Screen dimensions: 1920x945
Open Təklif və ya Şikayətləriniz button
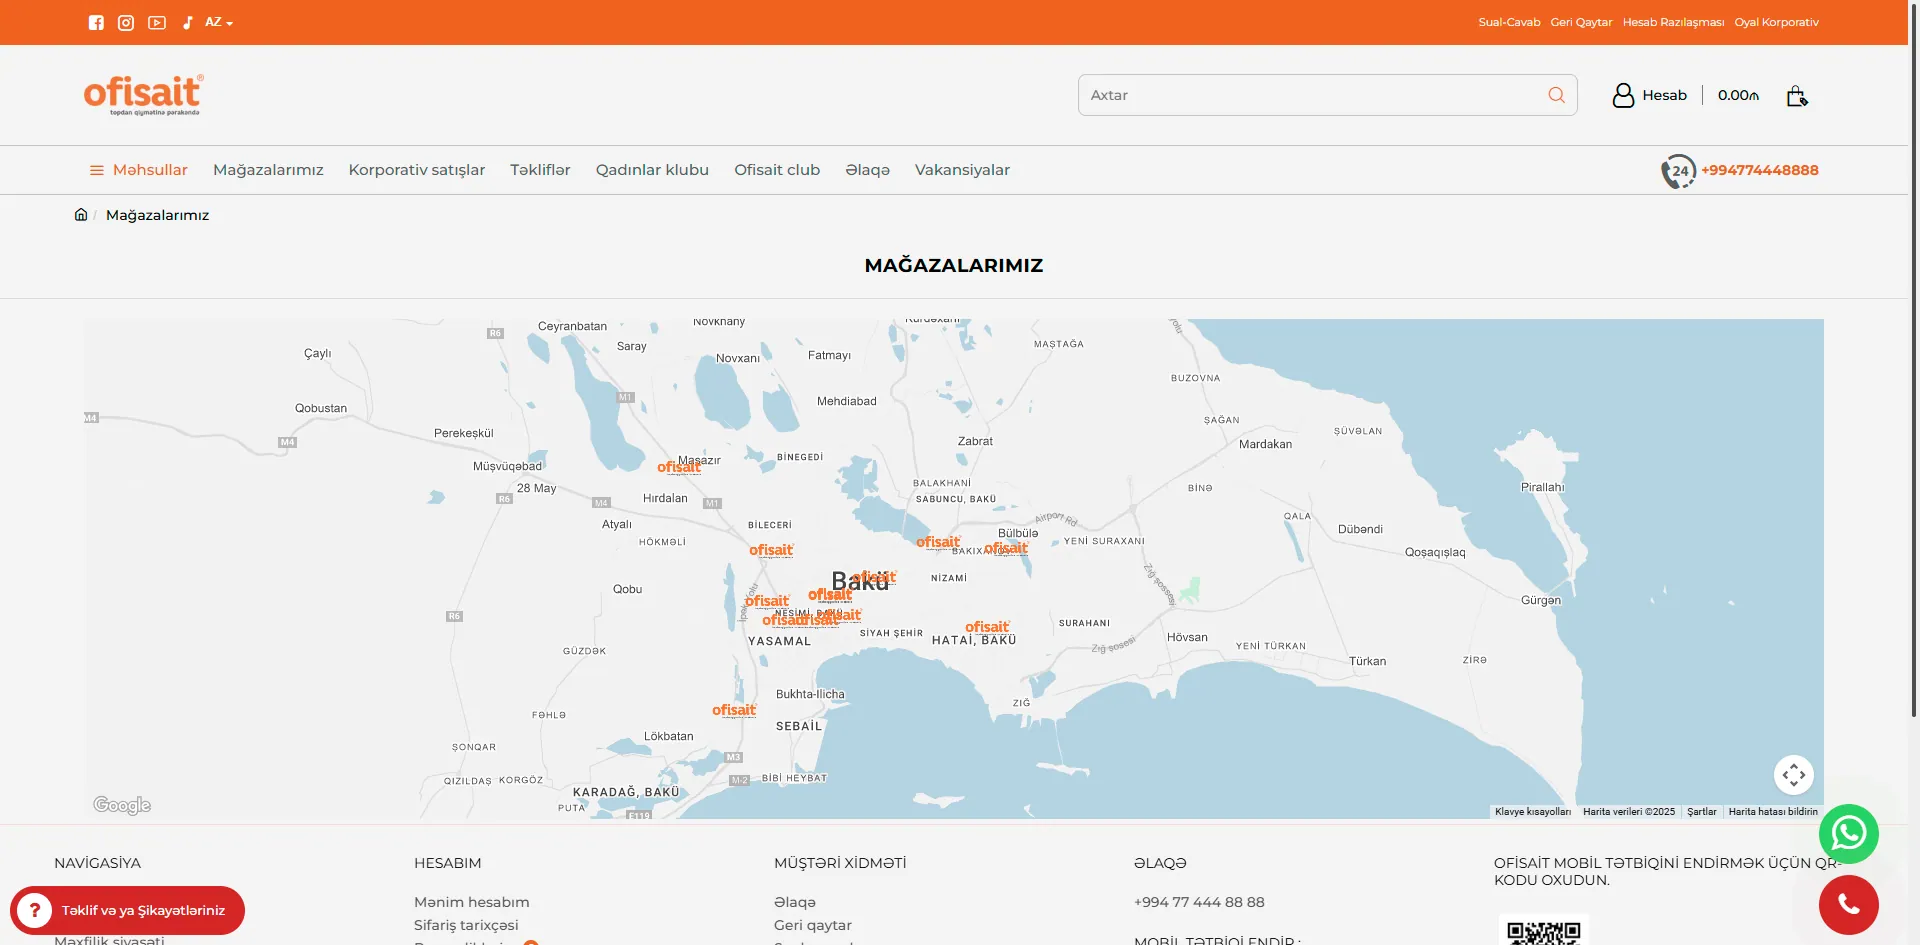[127, 910]
